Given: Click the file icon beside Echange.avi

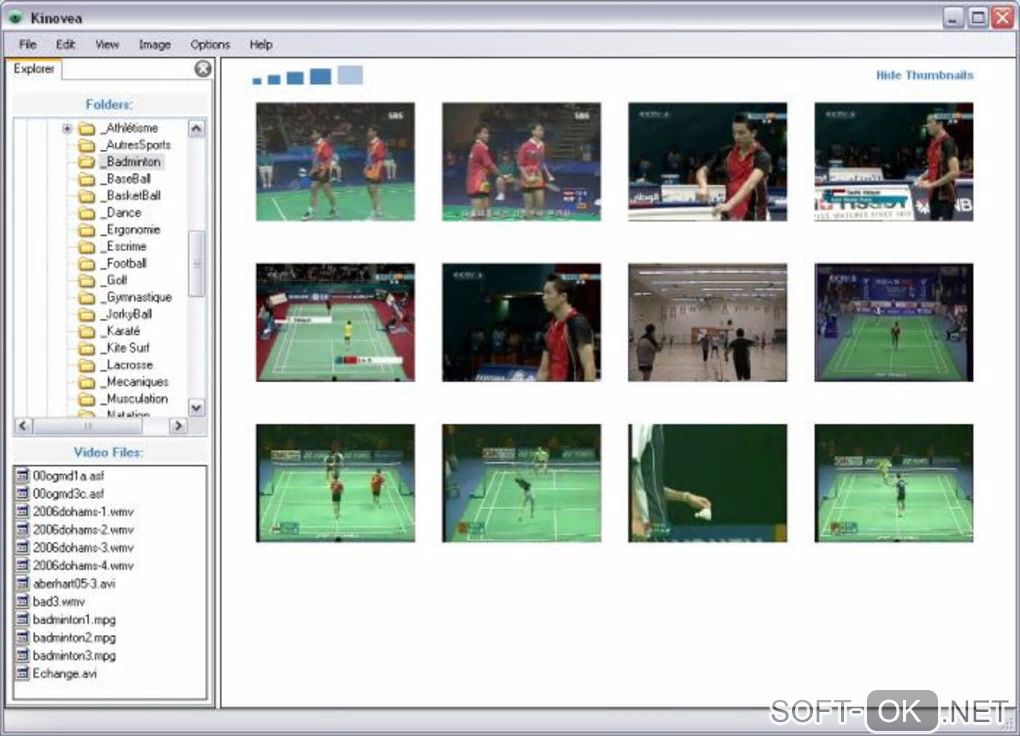Looking at the screenshot, I should (23, 674).
